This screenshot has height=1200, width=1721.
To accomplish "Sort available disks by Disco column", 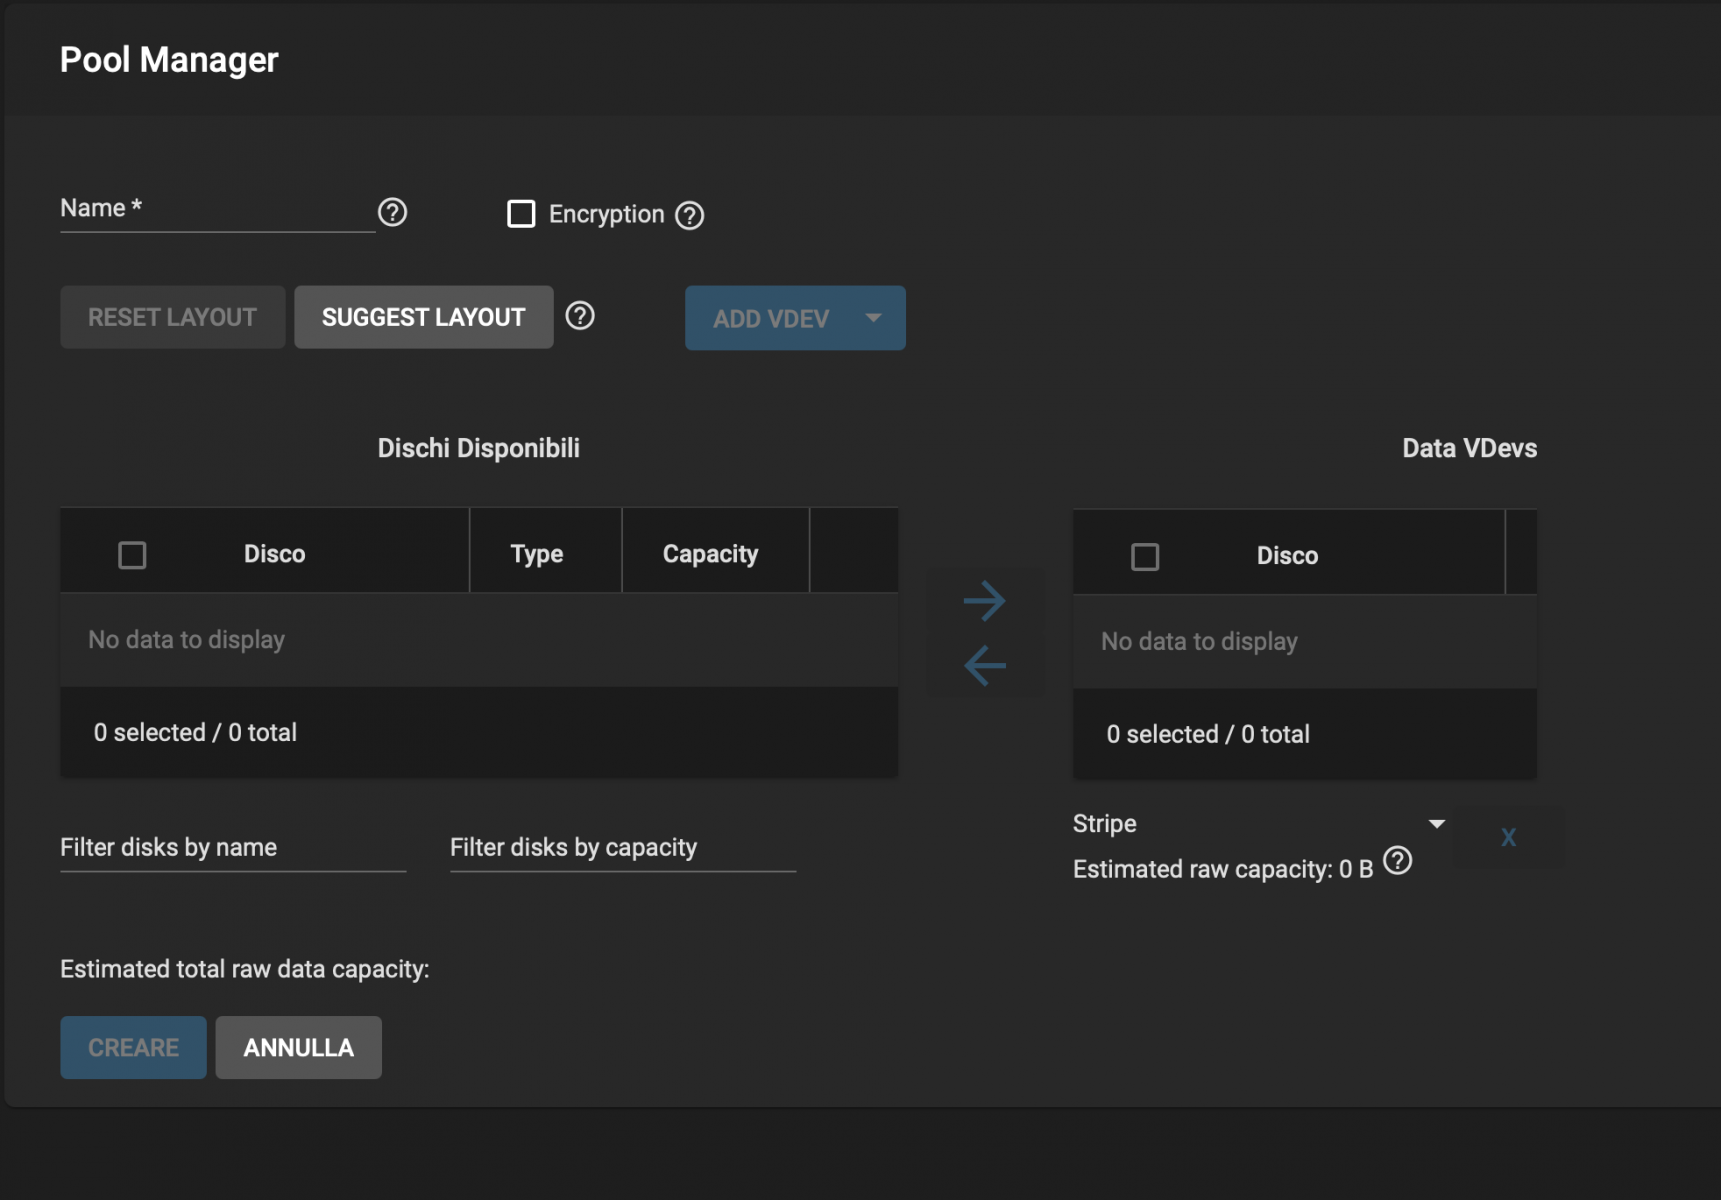I will [x=275, y=554].
